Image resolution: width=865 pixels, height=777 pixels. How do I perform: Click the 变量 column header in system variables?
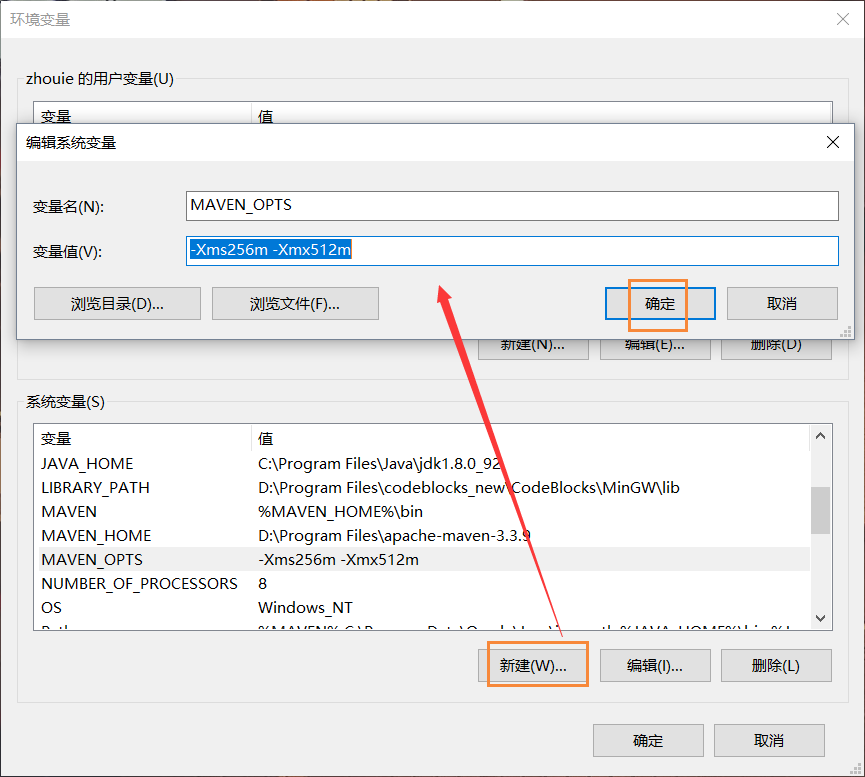click(142, 439)
